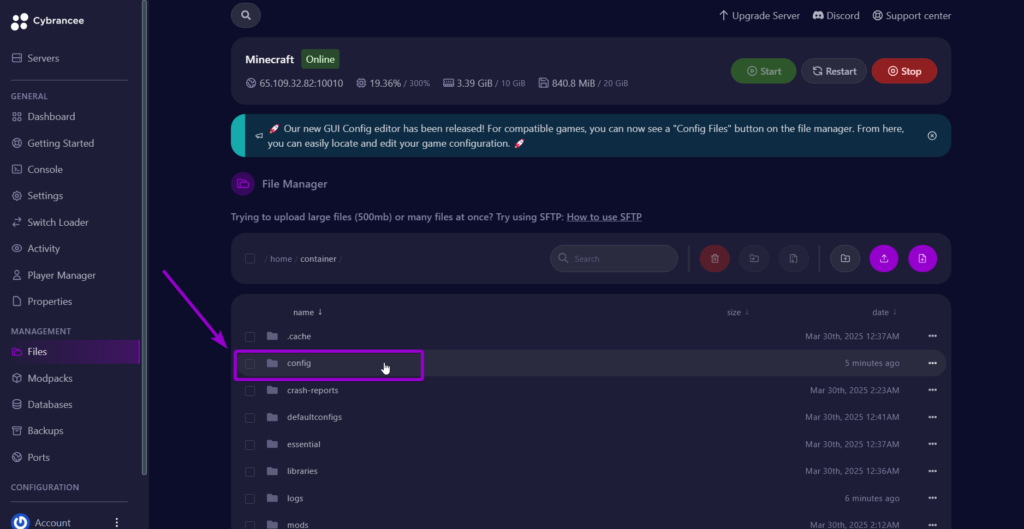
Task: Click the purple upload icon button
Action: click(884, 259)
